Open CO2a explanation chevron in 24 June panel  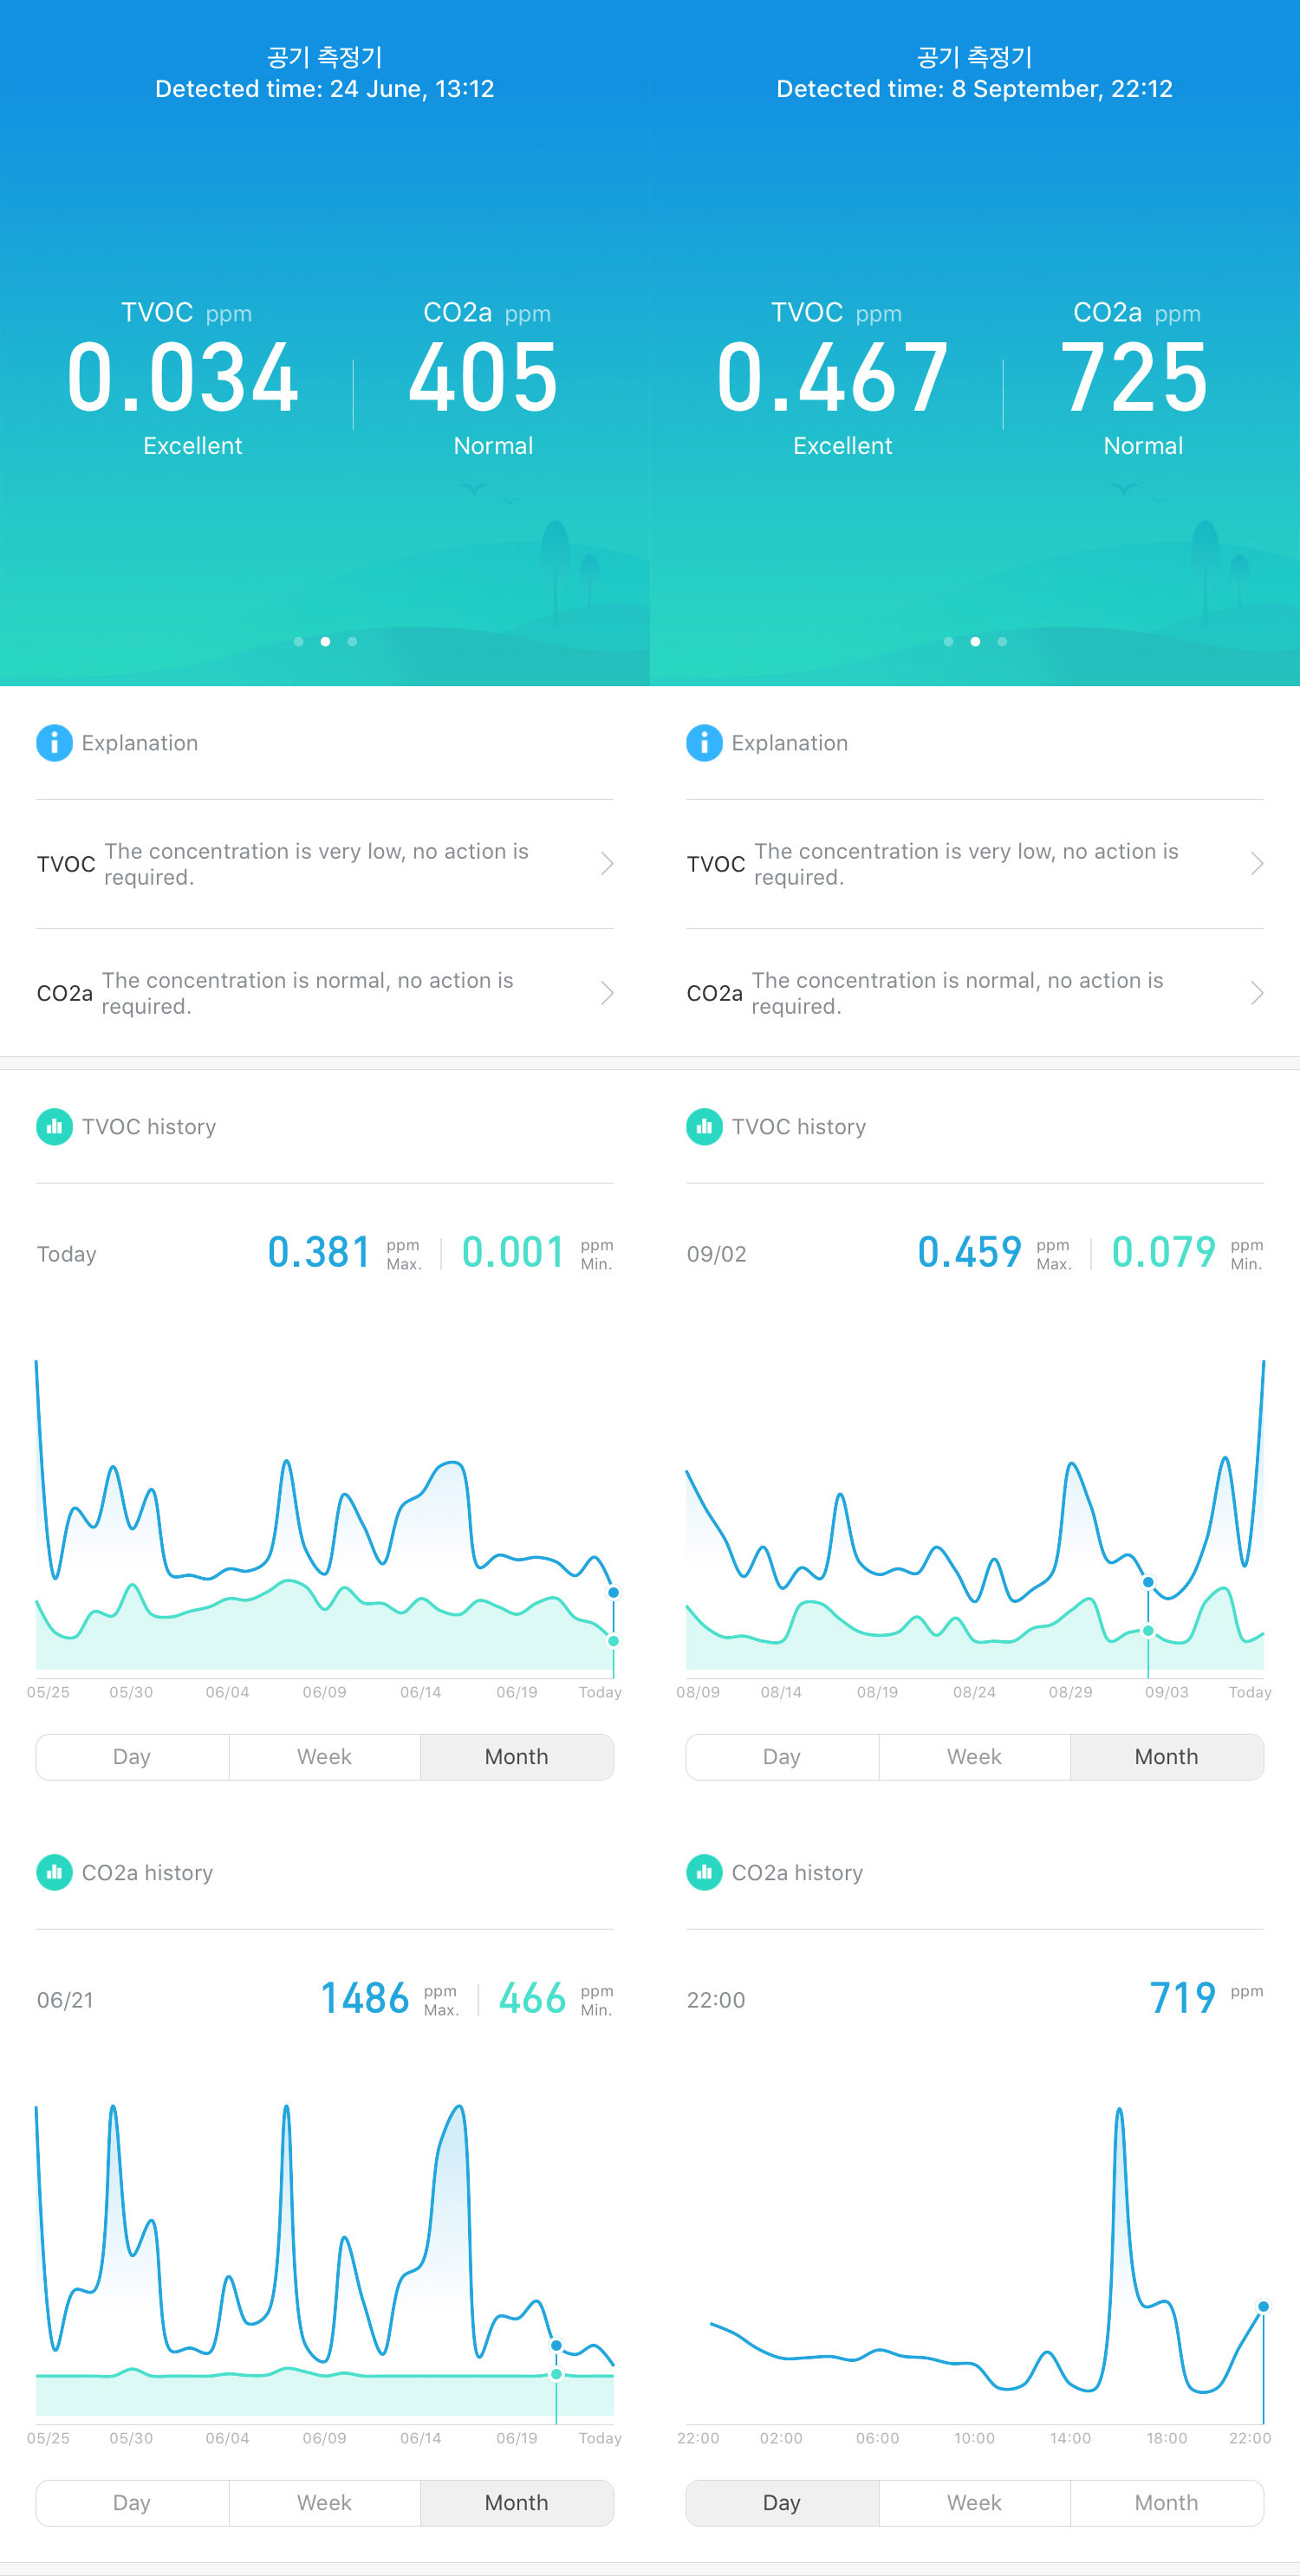tap(607, 993)
